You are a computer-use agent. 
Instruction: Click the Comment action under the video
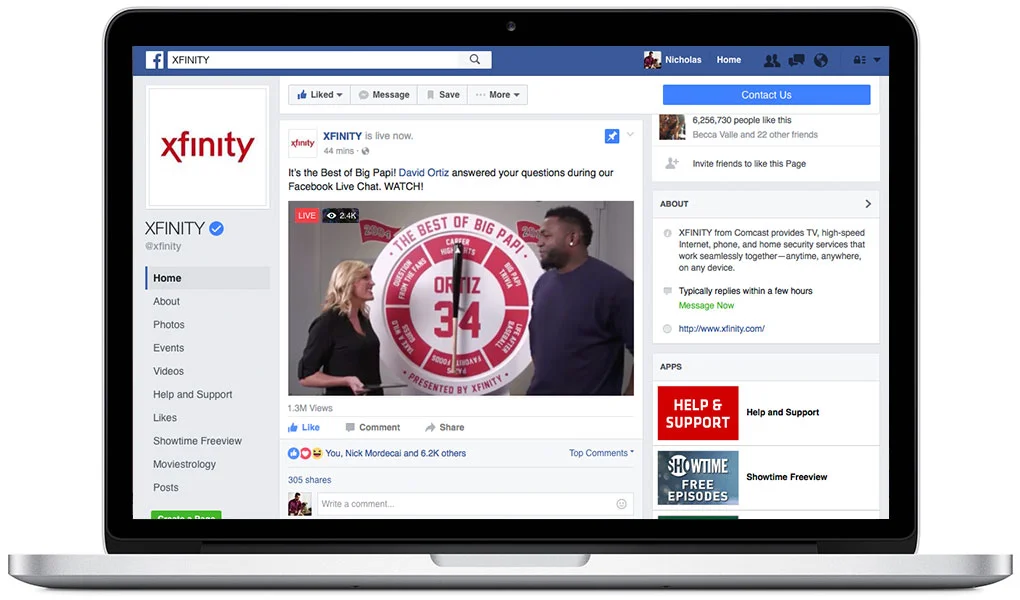tap(373, 428)
